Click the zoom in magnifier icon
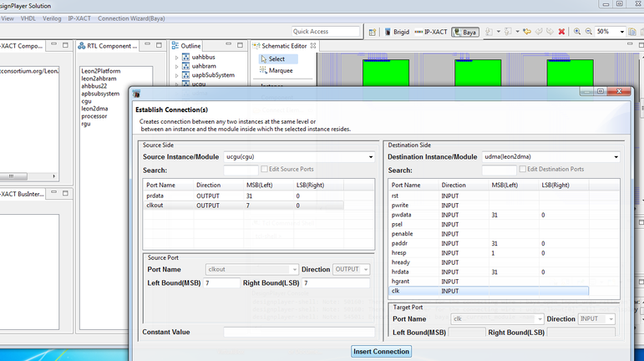The image size is (644, 361). 577,32
